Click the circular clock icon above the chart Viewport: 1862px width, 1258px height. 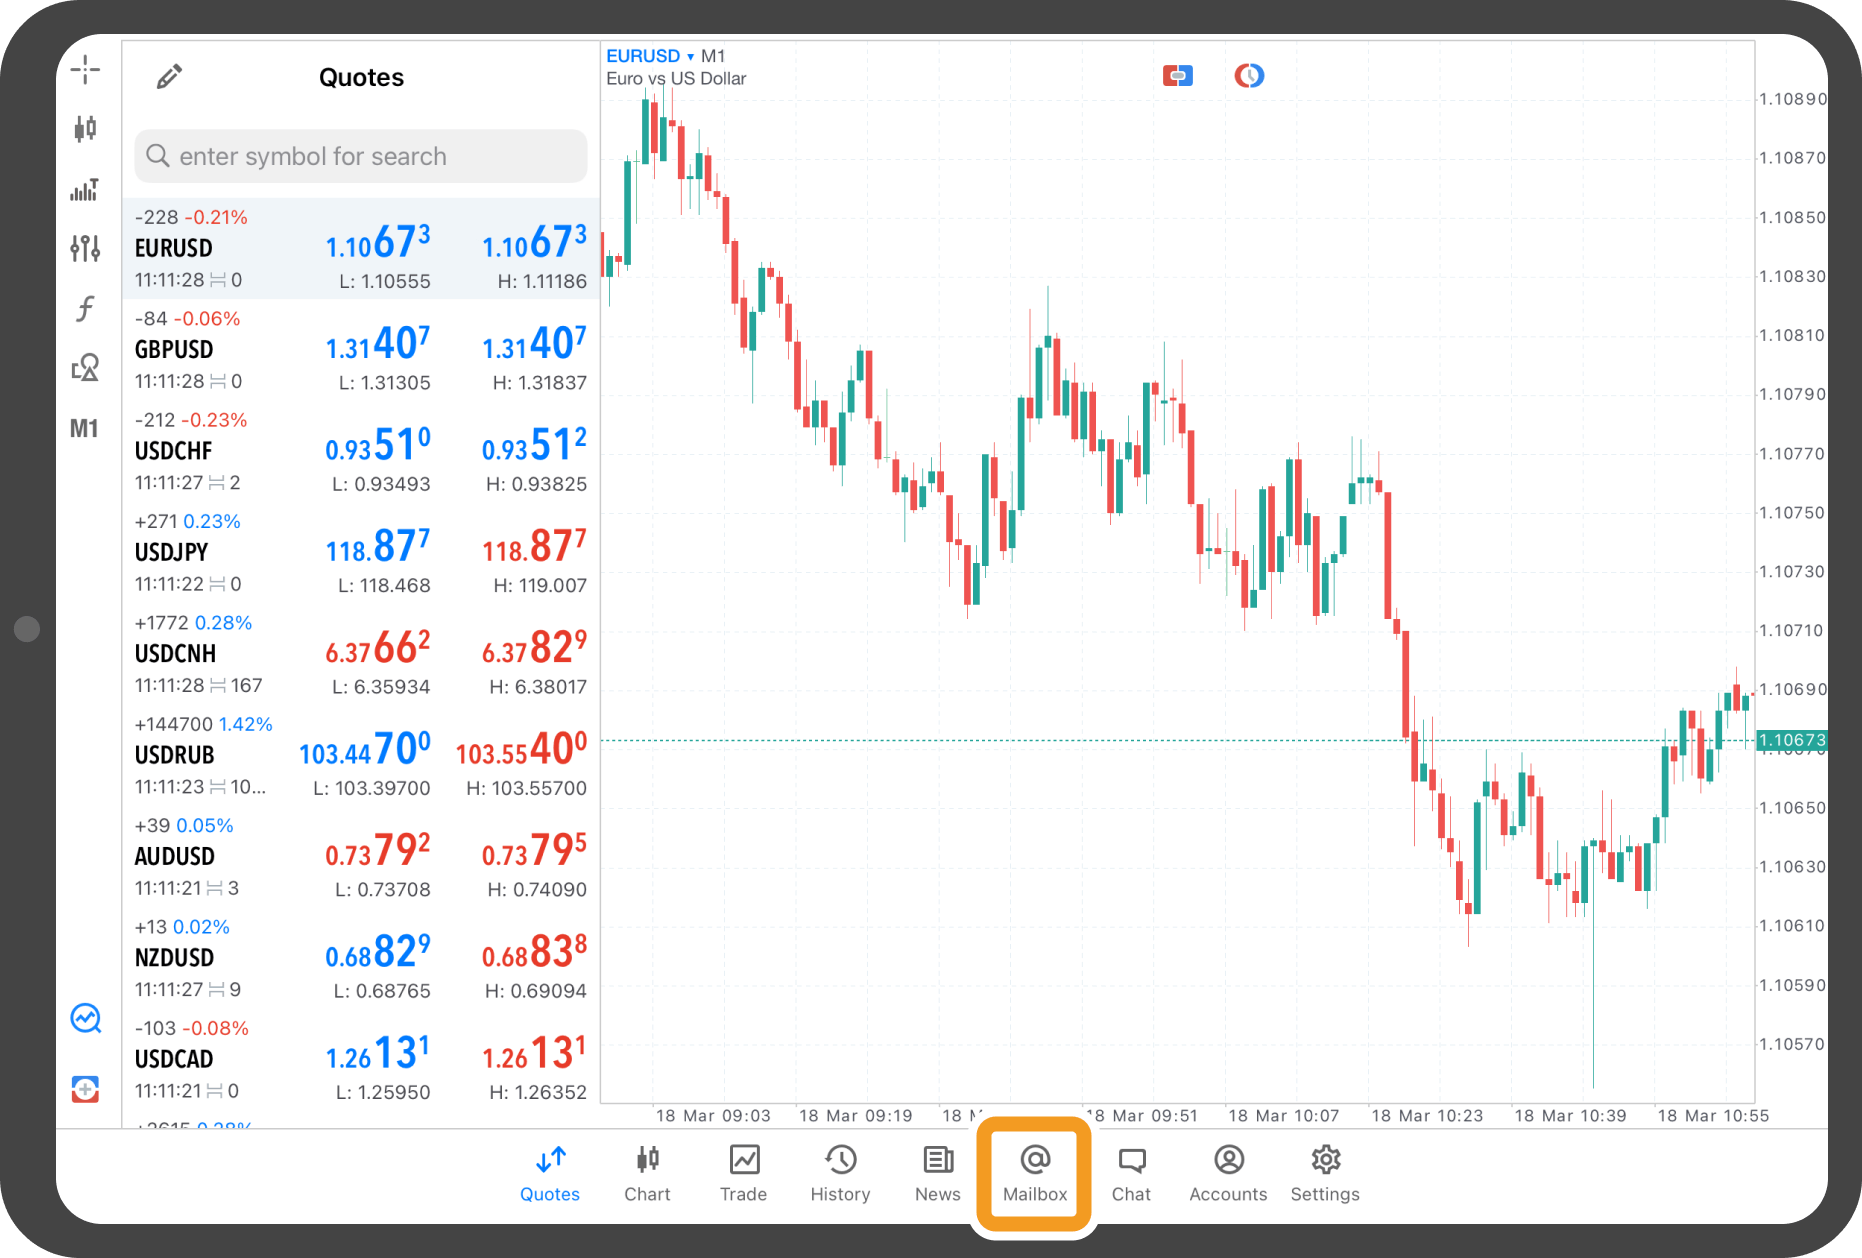[x=1249, y=76]
